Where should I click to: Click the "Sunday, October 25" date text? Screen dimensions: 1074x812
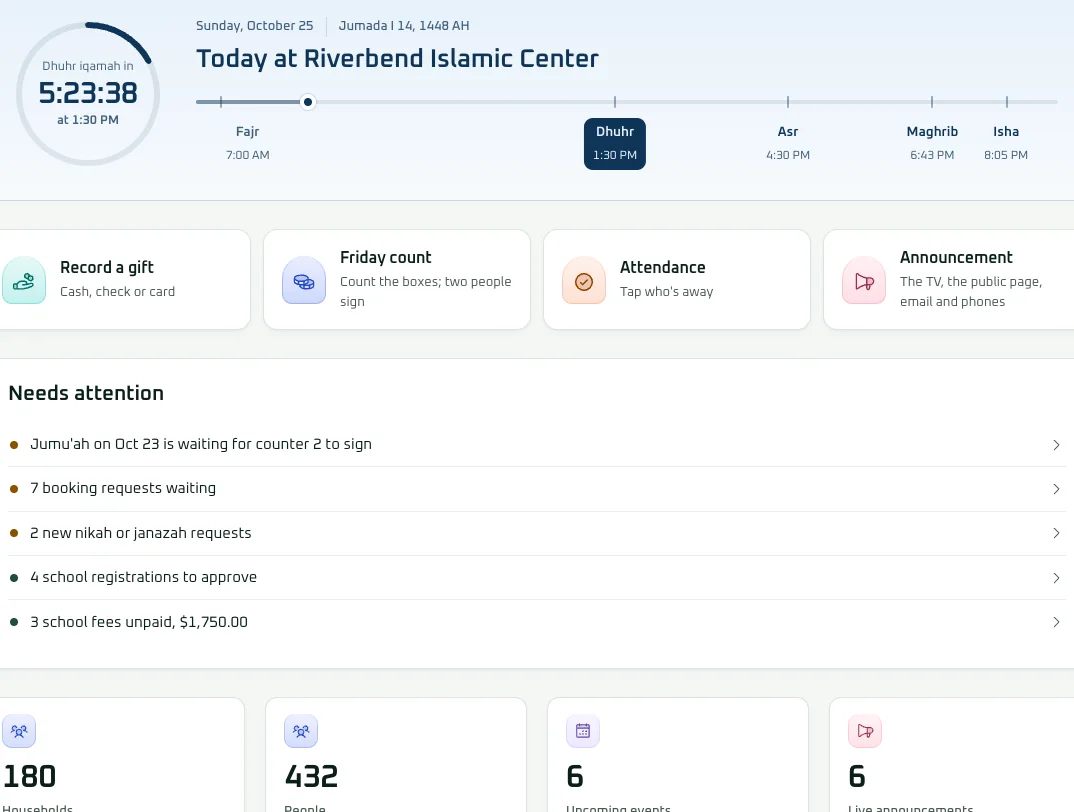pos(255,25)
